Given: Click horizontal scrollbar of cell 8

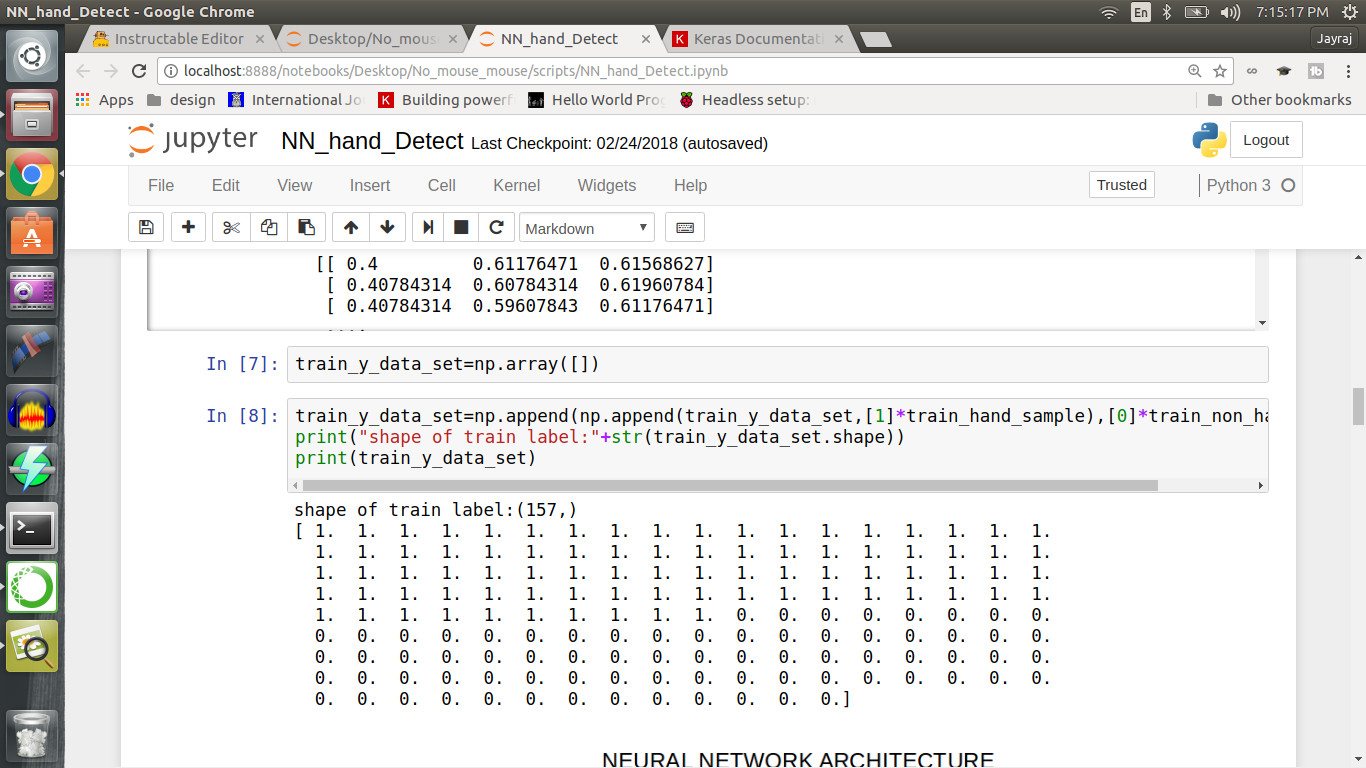Looking at the screenshot, I should (728, 485).
